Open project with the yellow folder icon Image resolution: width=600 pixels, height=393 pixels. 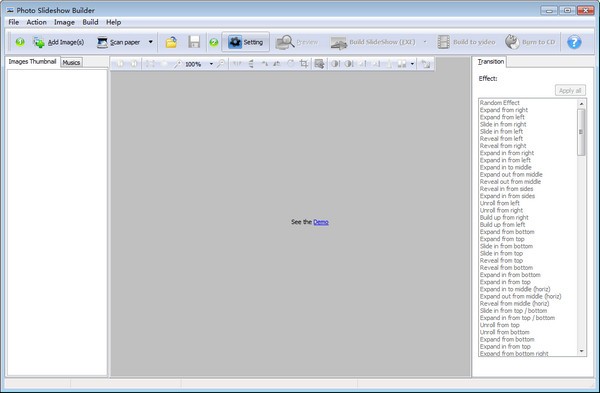[171, 42]
